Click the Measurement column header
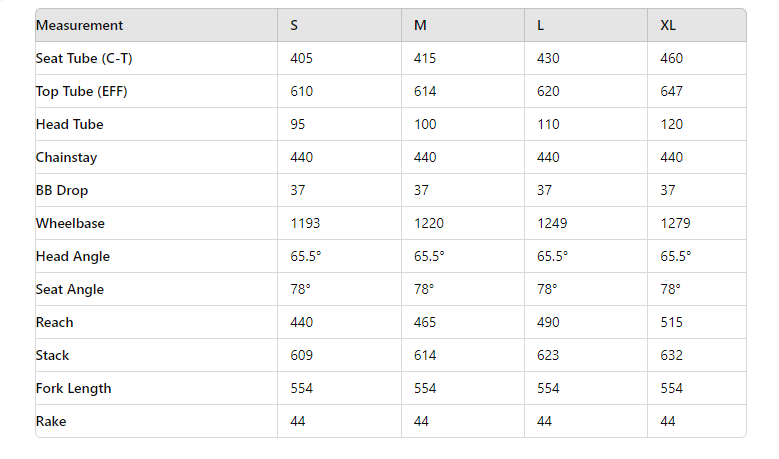The width and height of the screenshot is (779, 459). click(x=80, y=26)
